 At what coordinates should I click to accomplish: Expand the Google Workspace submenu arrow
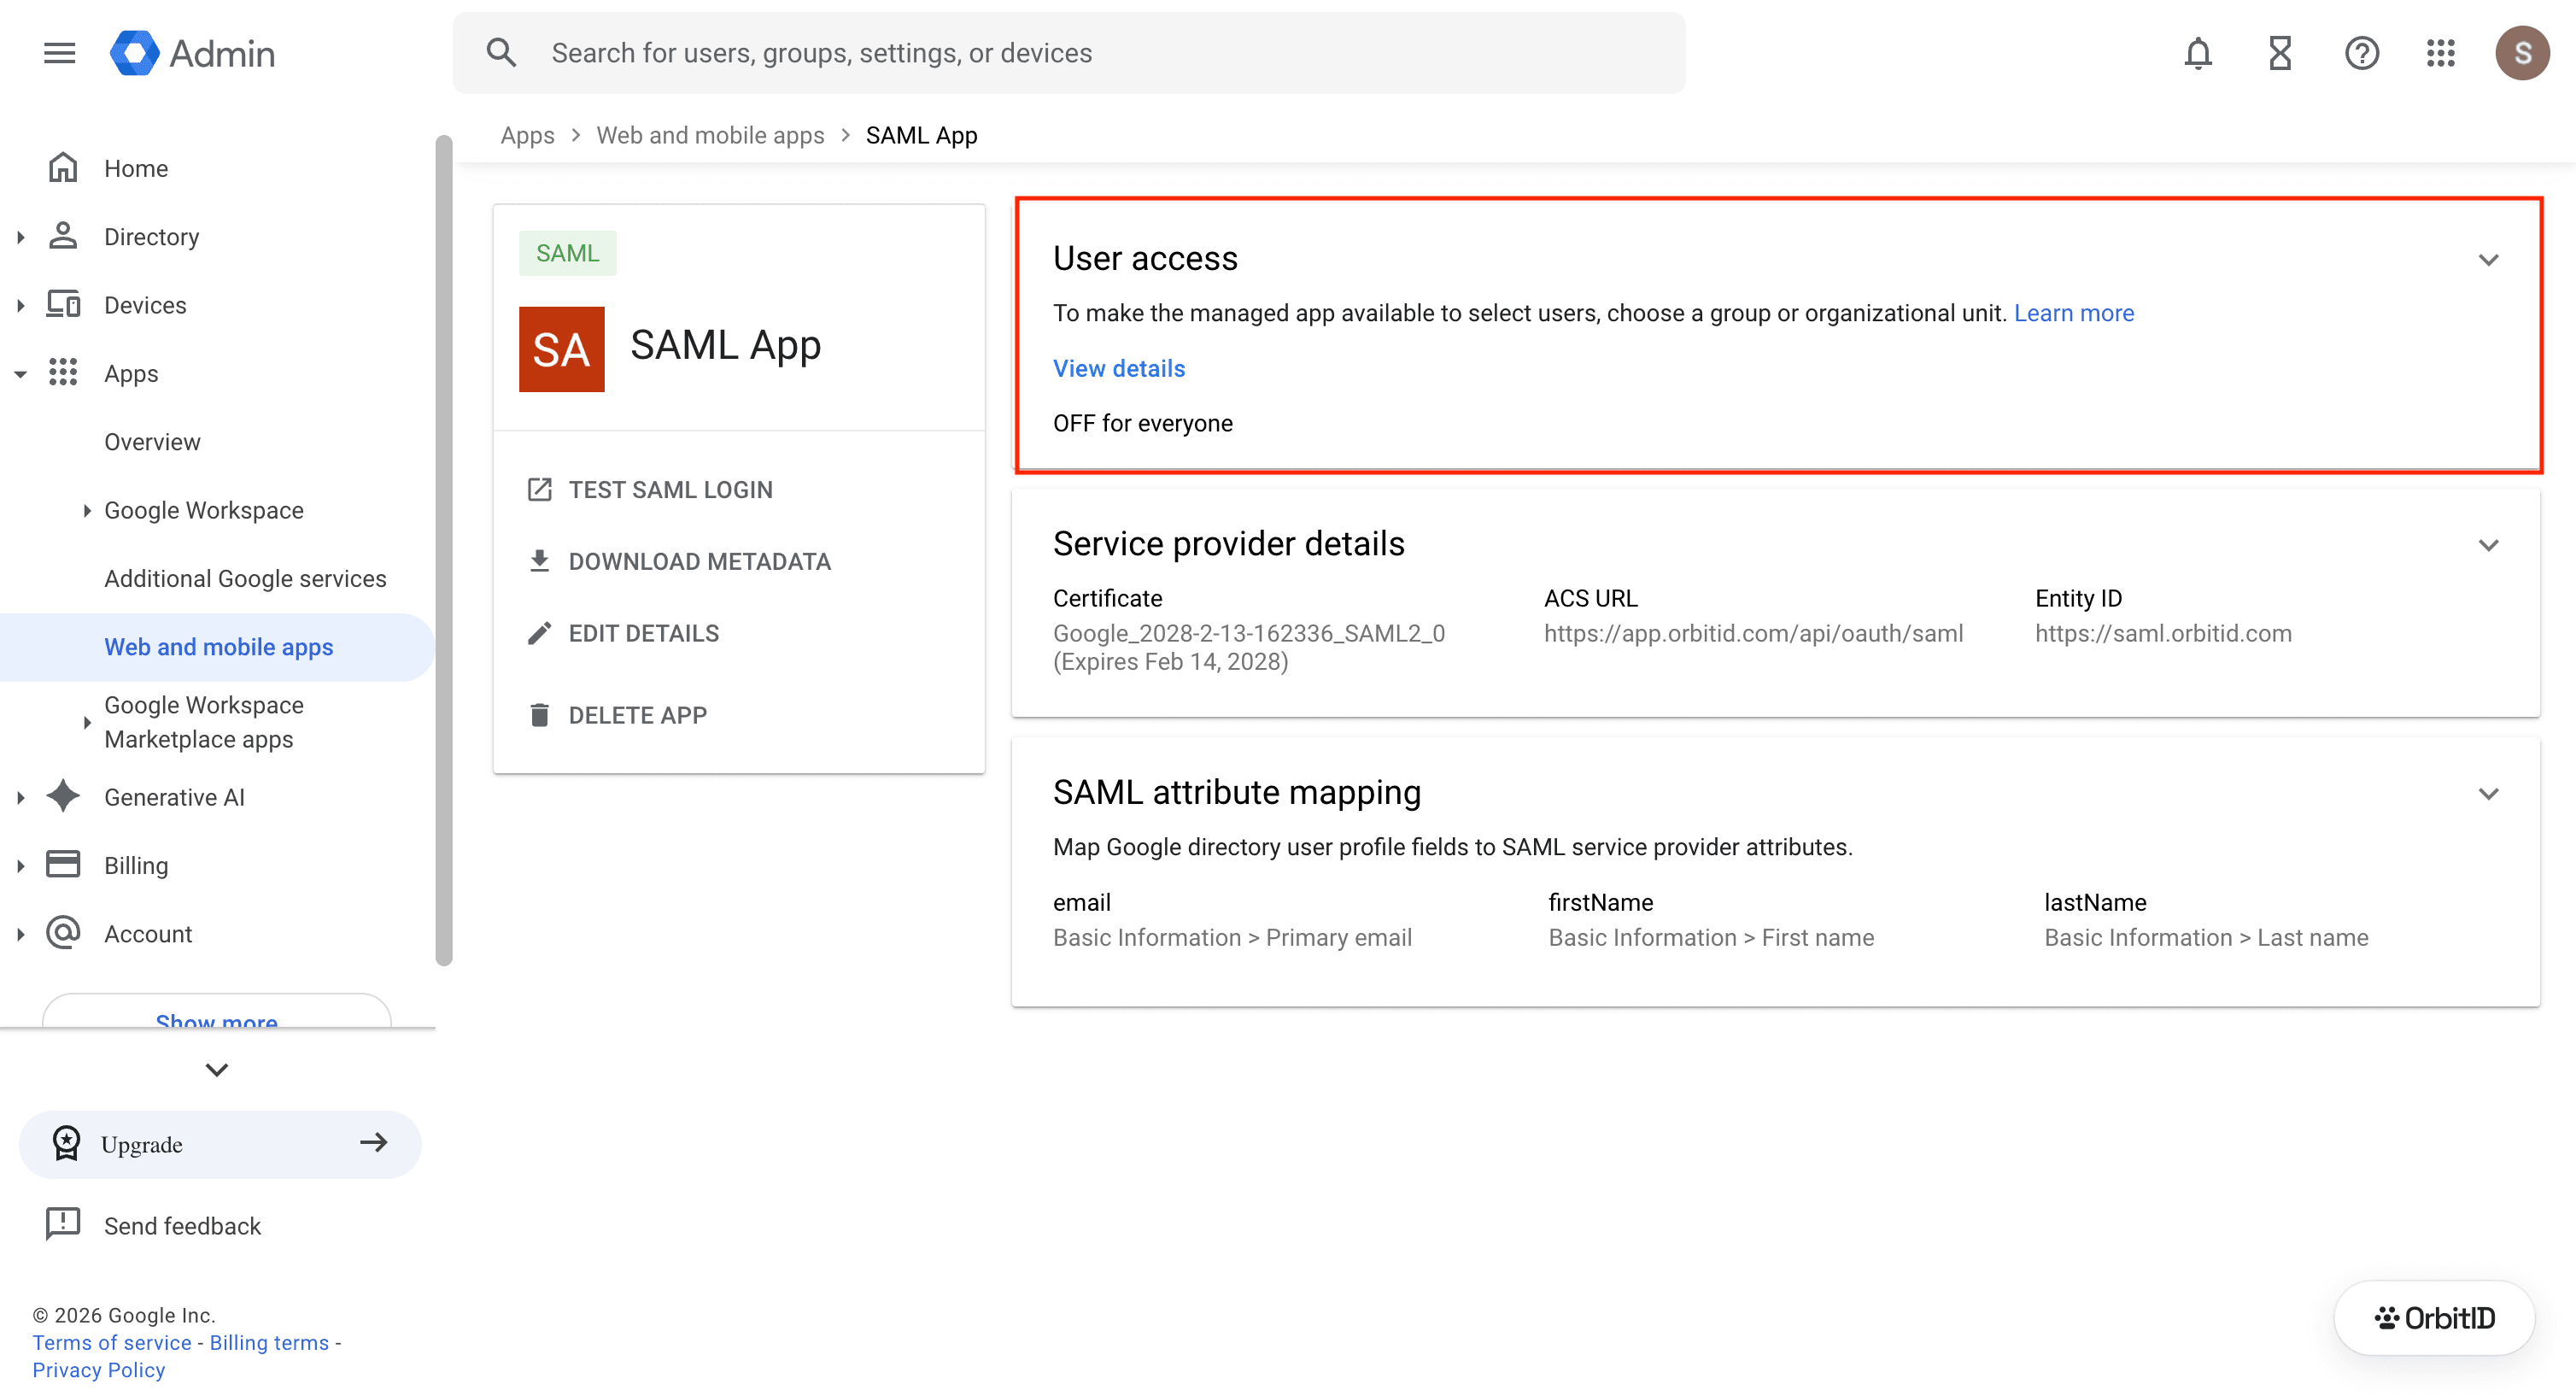pos(87,510)
